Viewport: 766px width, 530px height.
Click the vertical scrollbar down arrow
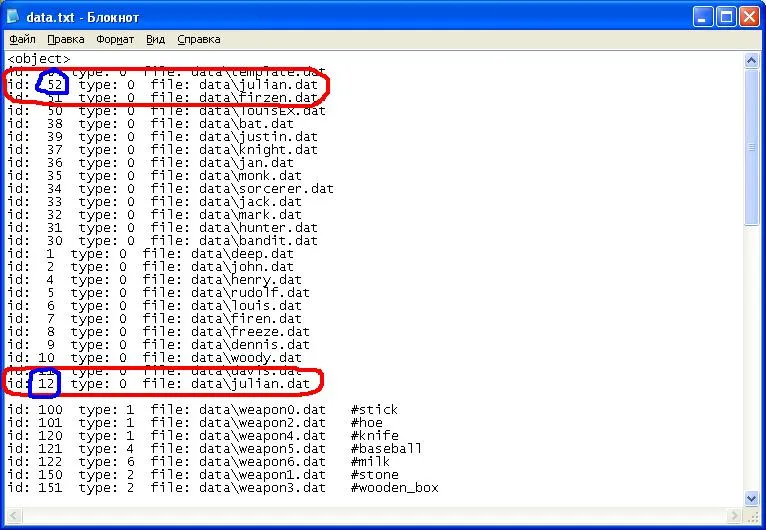click(751, 498)
